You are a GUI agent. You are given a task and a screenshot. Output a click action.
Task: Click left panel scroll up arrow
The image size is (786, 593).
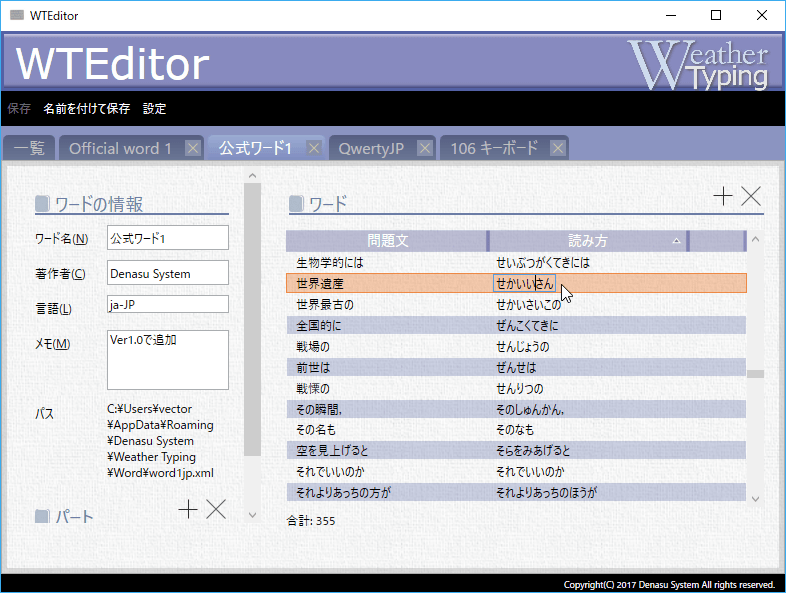click(x=252, y=175)
